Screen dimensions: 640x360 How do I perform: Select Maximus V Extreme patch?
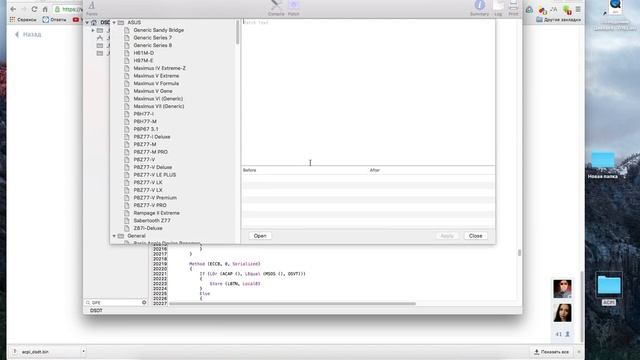(156, 76)
